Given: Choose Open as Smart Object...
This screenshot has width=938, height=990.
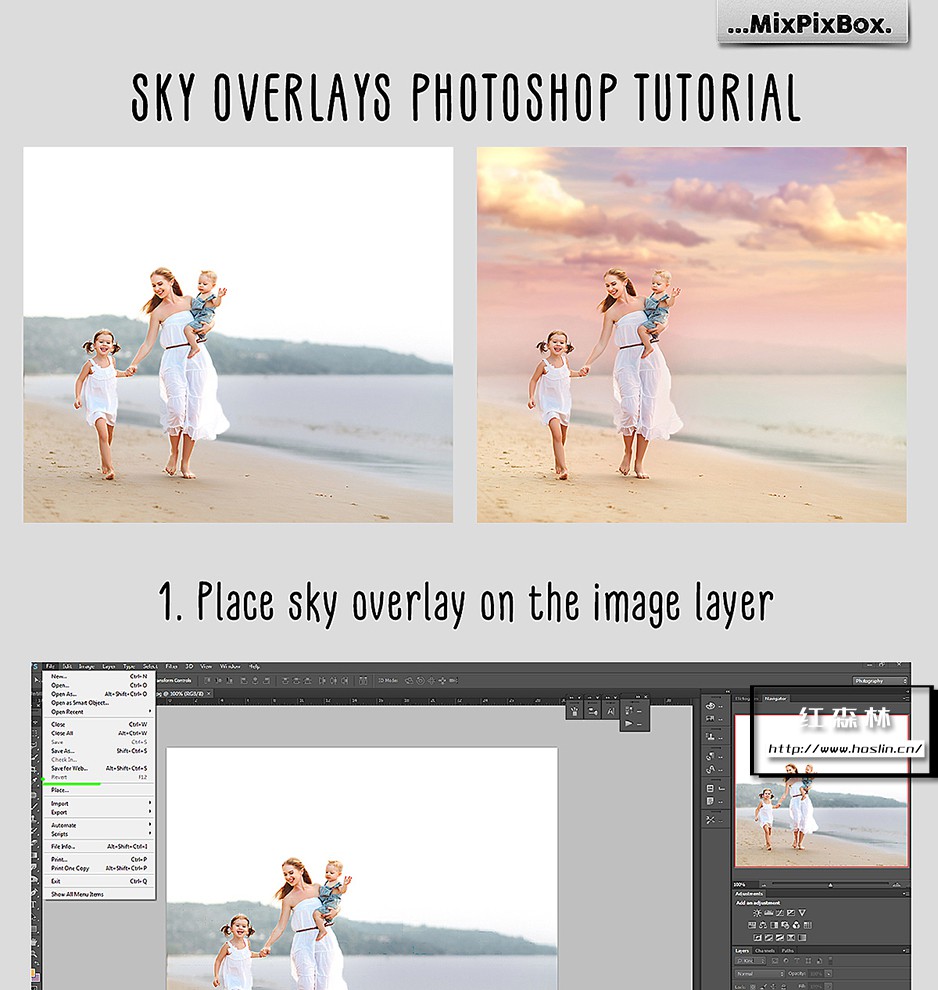Looking at the screenshot, I should pyautogui.click(x=98, y=703).
